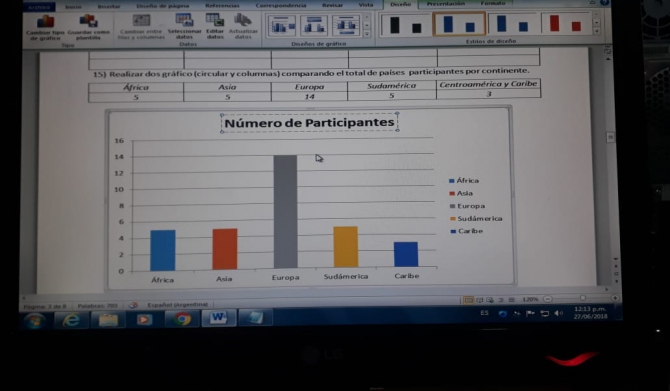Select the Número de Participantes chart title

309,123
